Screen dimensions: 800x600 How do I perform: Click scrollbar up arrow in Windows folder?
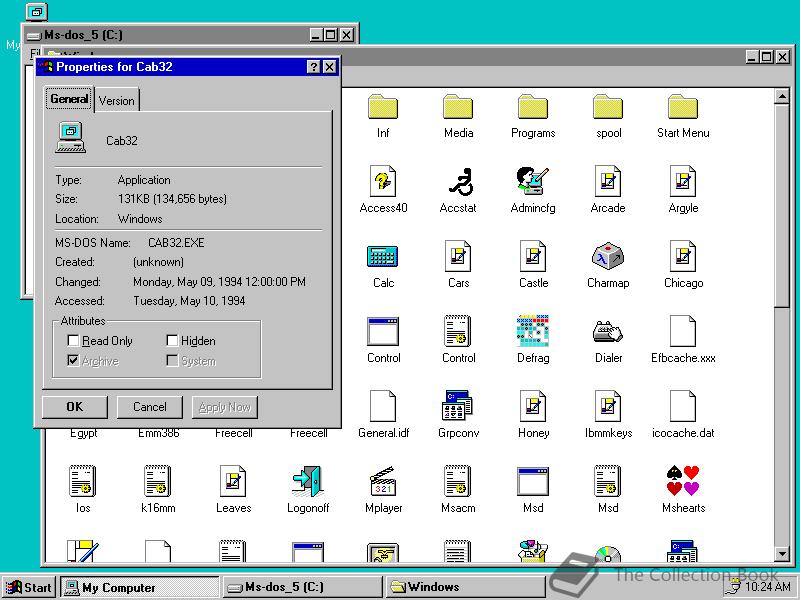[782, 96]
